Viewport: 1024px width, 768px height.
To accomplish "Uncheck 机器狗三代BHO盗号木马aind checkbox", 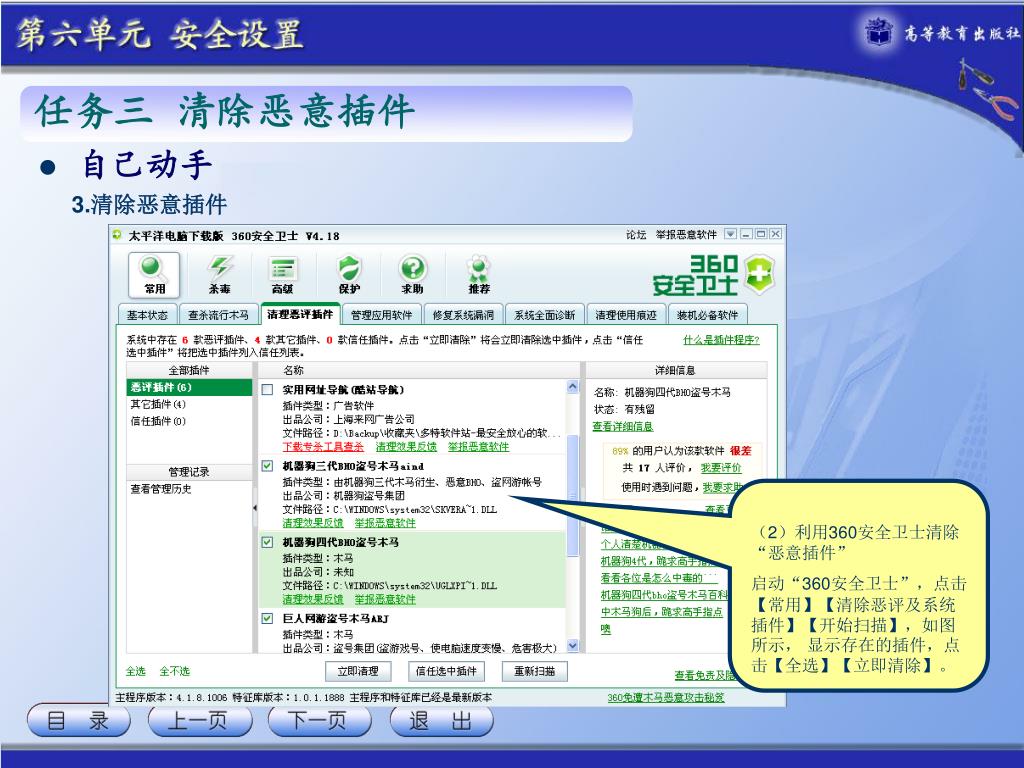I will (x=267, y=466).
